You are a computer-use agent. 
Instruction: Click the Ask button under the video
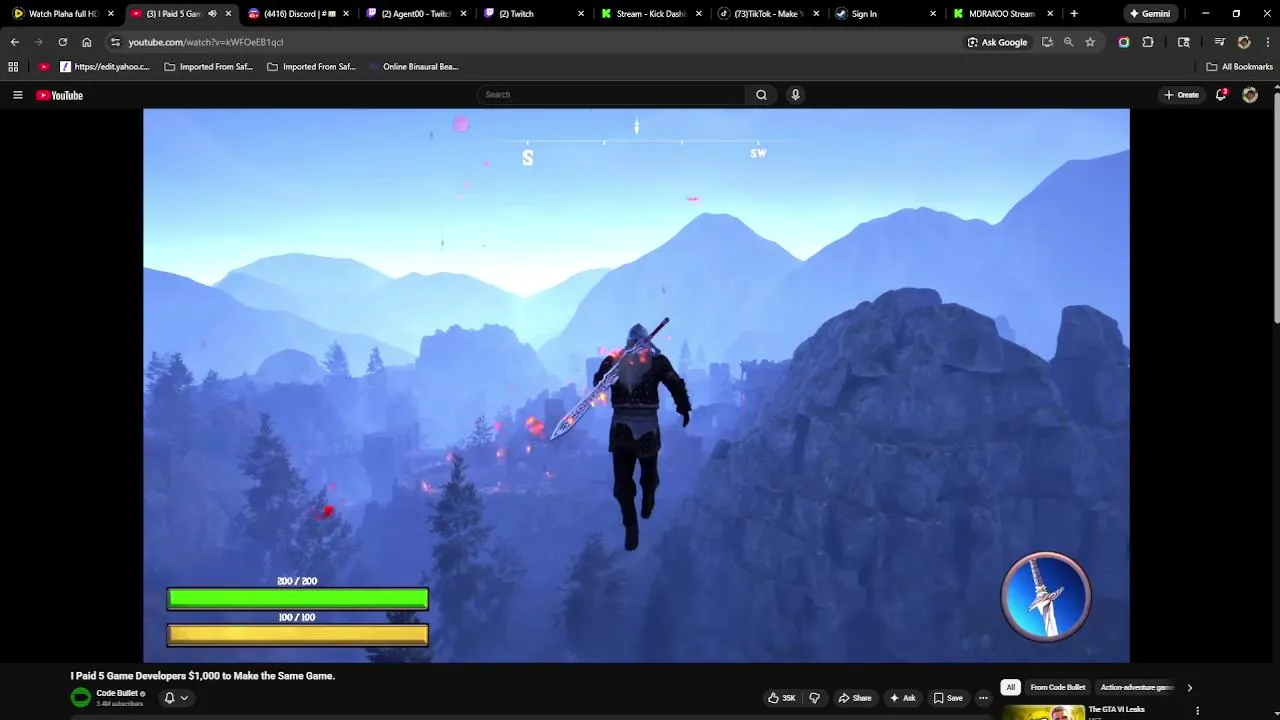tap(902, 698)
